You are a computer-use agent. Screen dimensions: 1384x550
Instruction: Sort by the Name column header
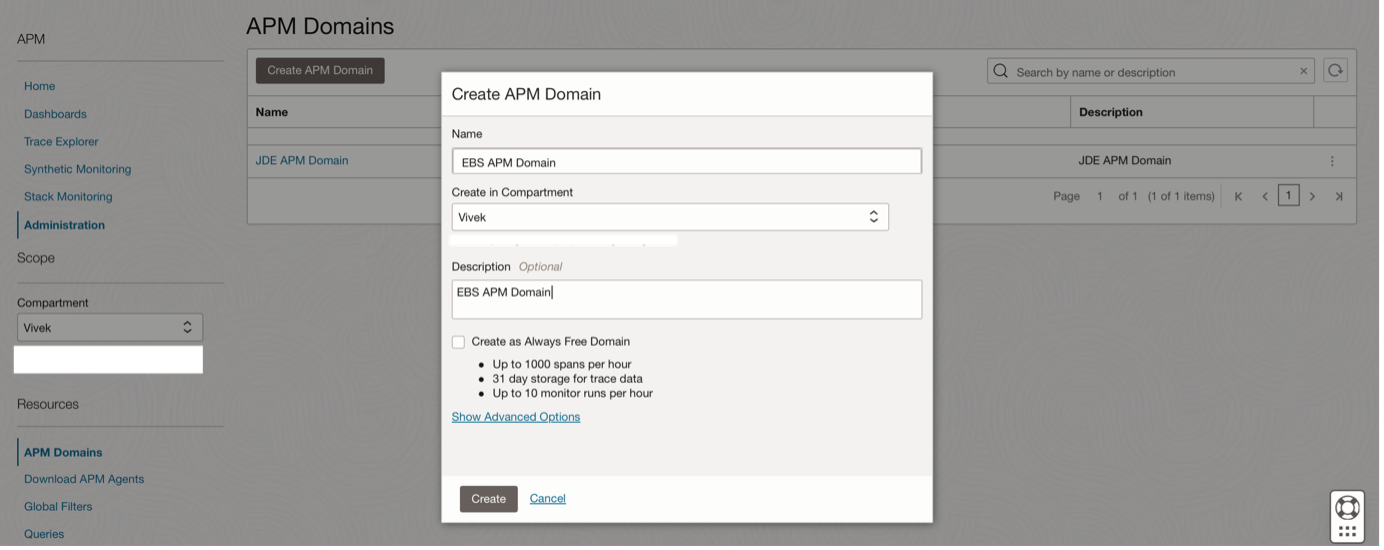pyautogui.click(x=273, y=113)
